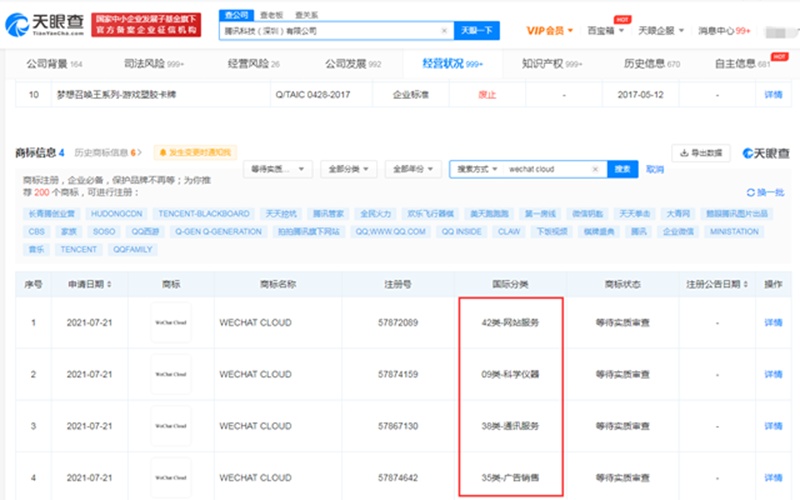Click the 取消 cancel link

655,169
